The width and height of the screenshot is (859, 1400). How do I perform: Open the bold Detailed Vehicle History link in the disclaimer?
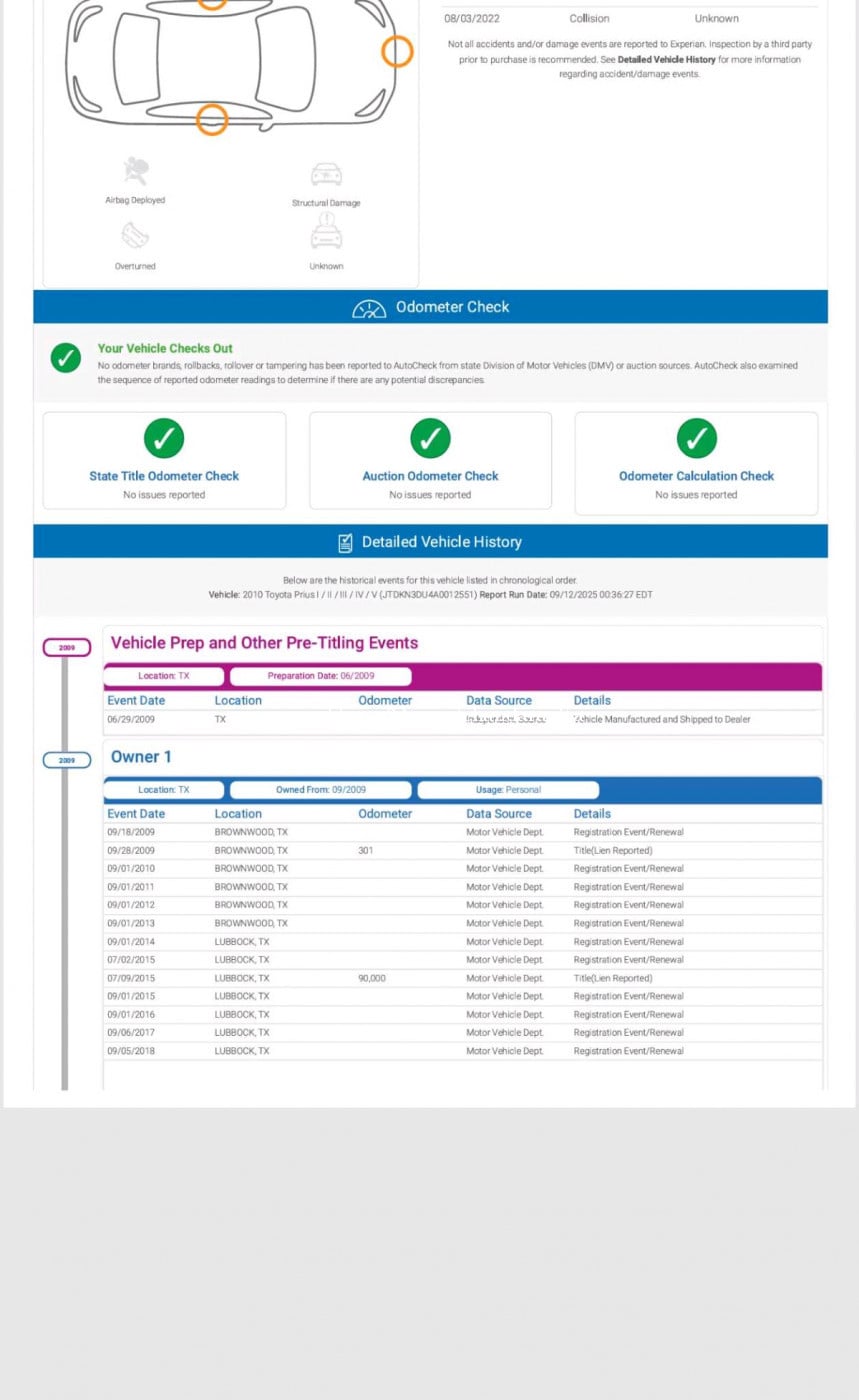[x=666, y=60]
